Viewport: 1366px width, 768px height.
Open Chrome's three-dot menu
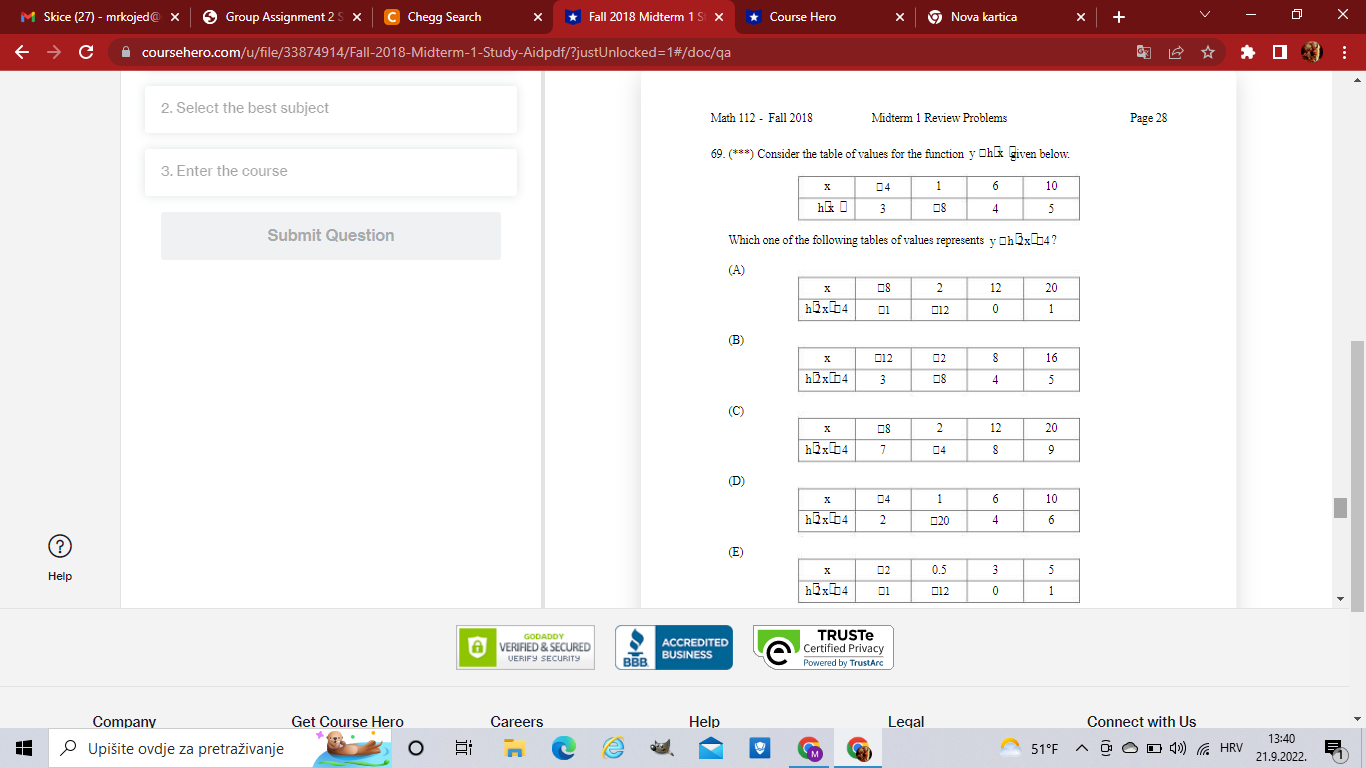[x=1344, y=52]
